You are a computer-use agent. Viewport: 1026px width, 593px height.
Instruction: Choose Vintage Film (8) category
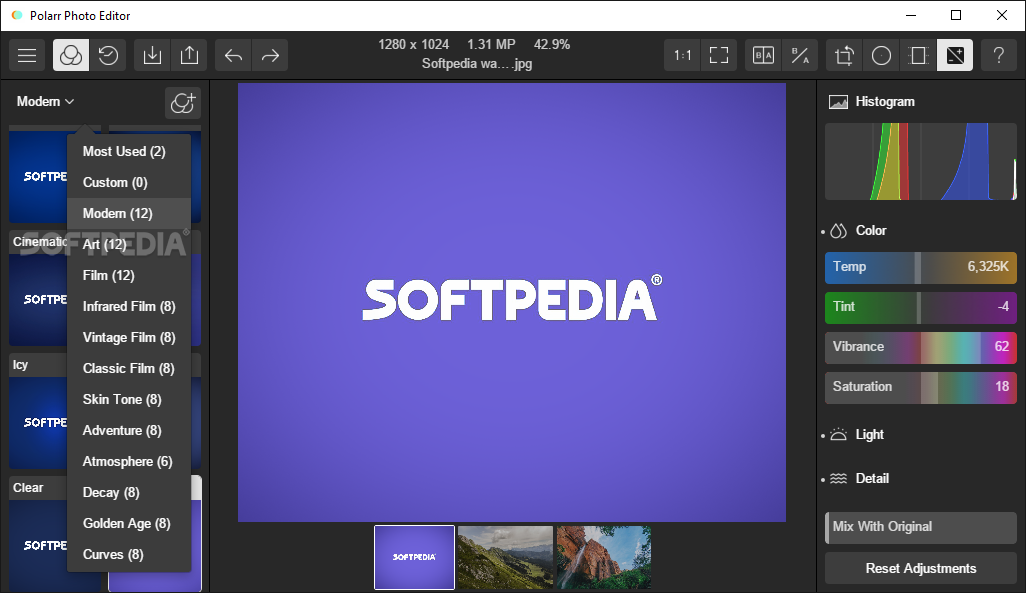click(129, 337)
